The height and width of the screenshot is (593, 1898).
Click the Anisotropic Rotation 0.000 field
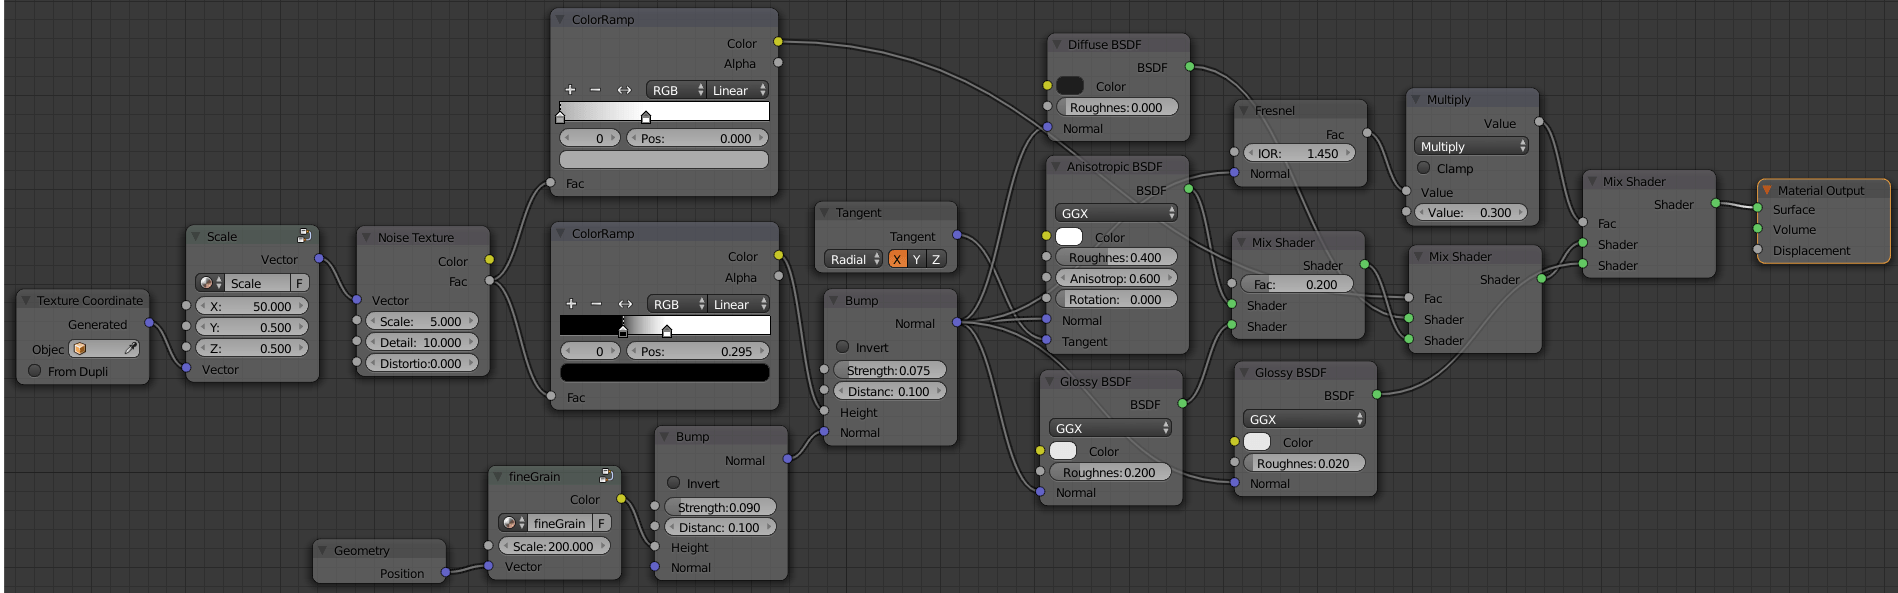click(x=1117, y=299)
